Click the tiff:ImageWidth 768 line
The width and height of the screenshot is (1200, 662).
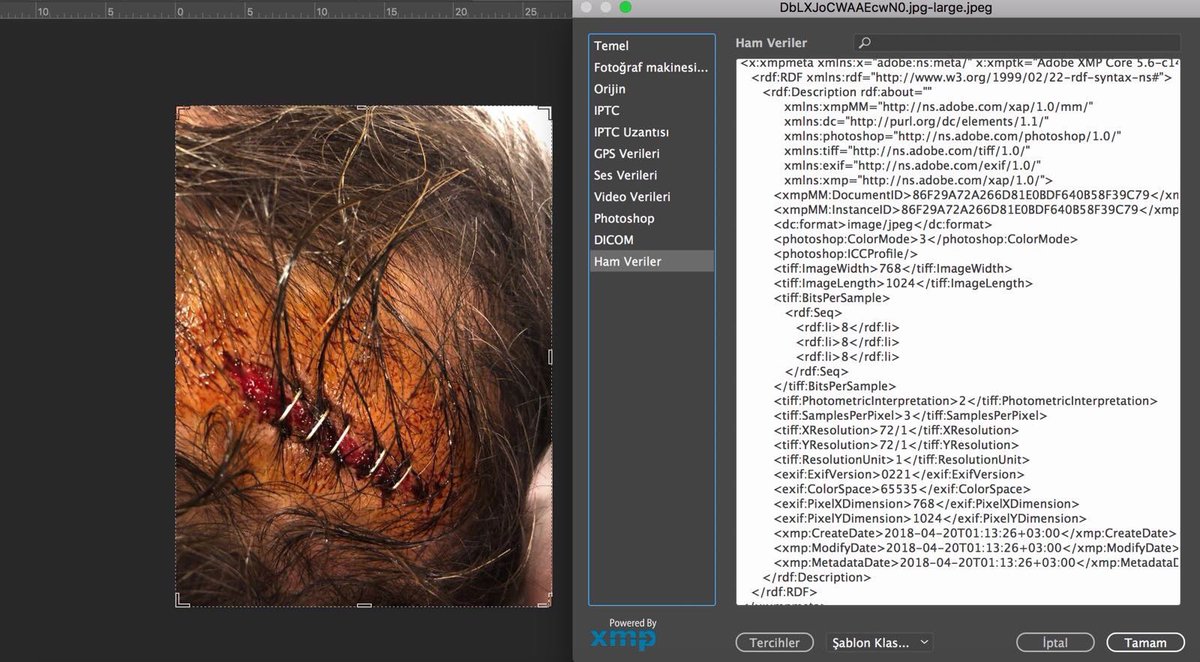pyautogui.click(x=892, y=269)
